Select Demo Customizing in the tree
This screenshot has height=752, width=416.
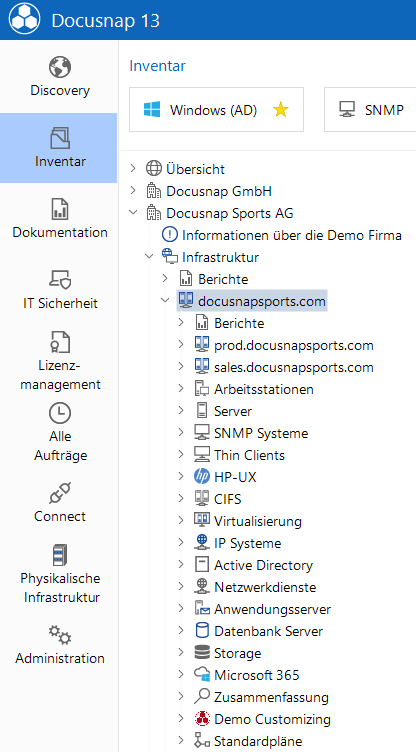tap(273, 719)
